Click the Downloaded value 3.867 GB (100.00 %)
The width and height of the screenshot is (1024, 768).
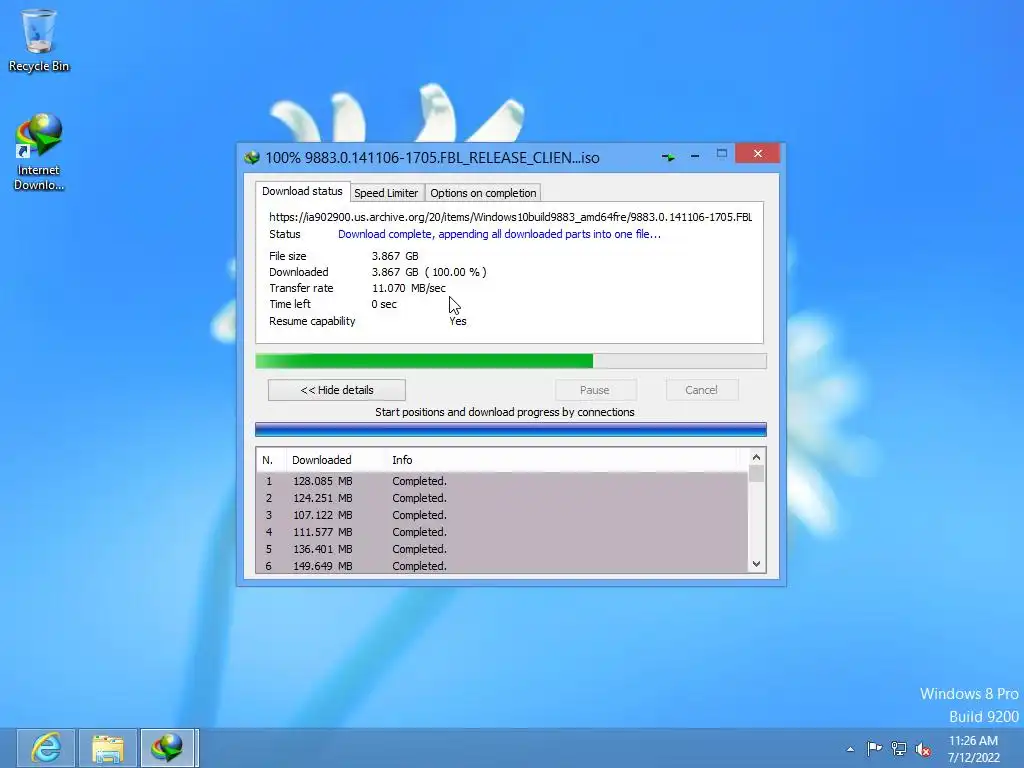pyautogui.click(x=429, y=272)
